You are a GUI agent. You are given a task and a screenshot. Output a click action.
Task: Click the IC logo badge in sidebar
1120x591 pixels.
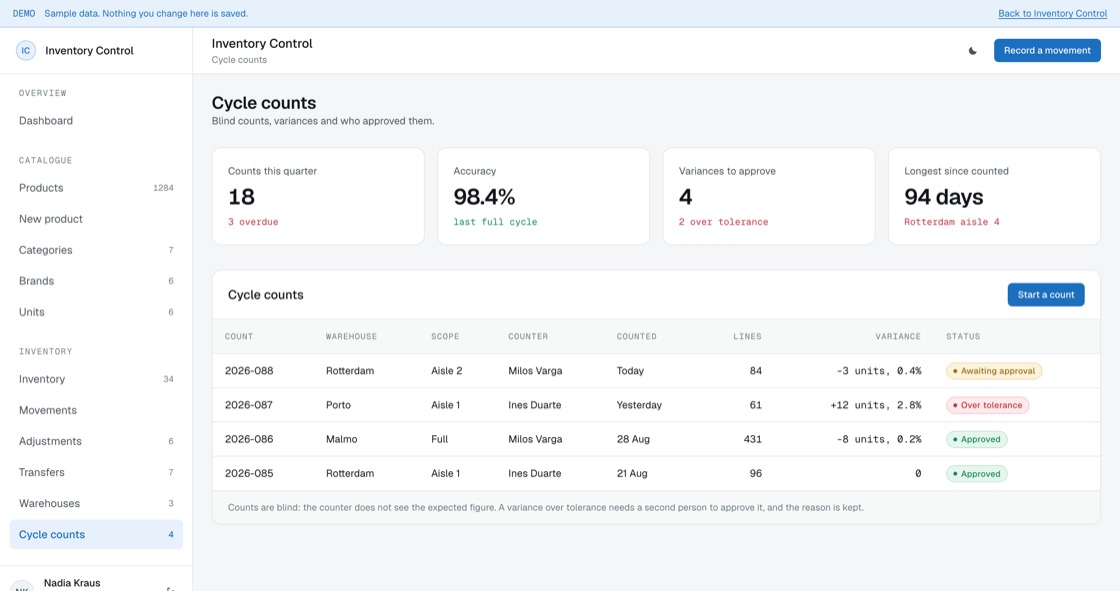[26, 51]
